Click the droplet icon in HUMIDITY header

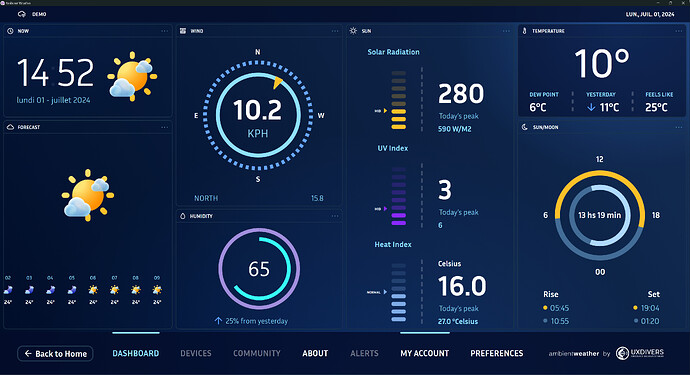[x=183, y=216]
